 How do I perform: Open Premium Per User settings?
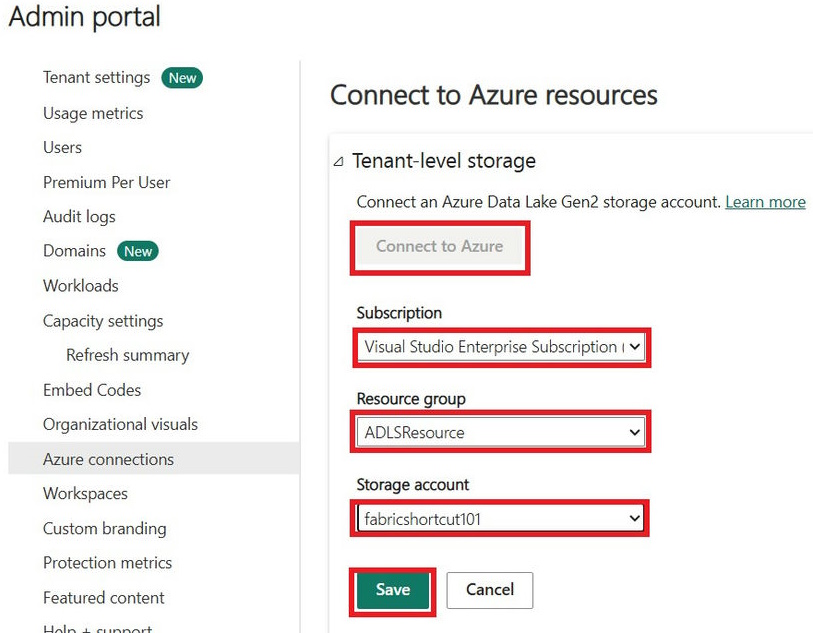point(106,182)
